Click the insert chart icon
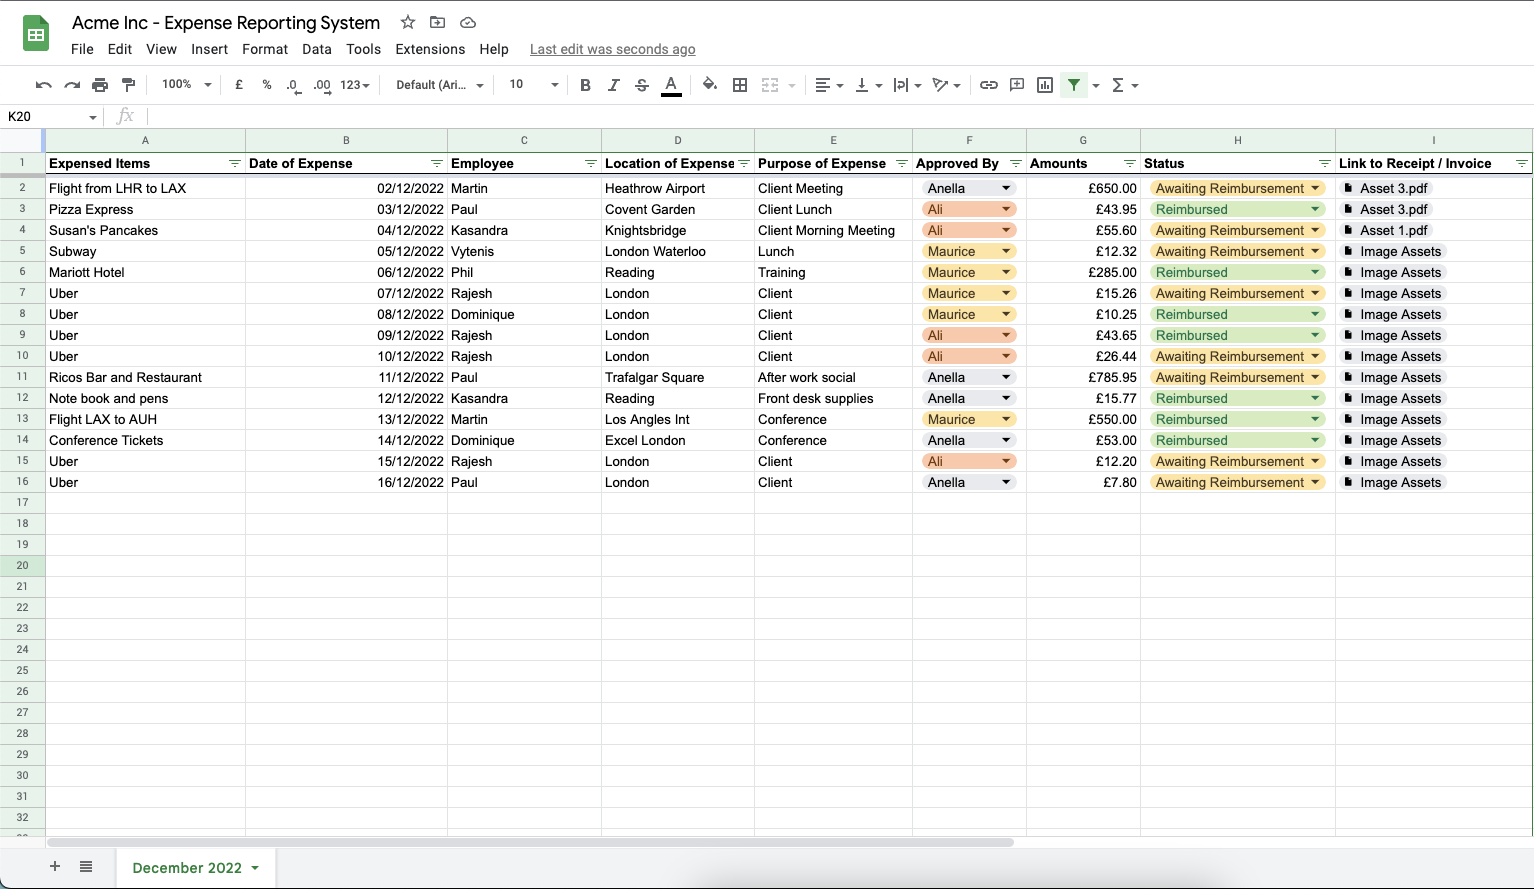Image resolution: width=1534 pixels, height=889 pixels. pos(1045,85)
